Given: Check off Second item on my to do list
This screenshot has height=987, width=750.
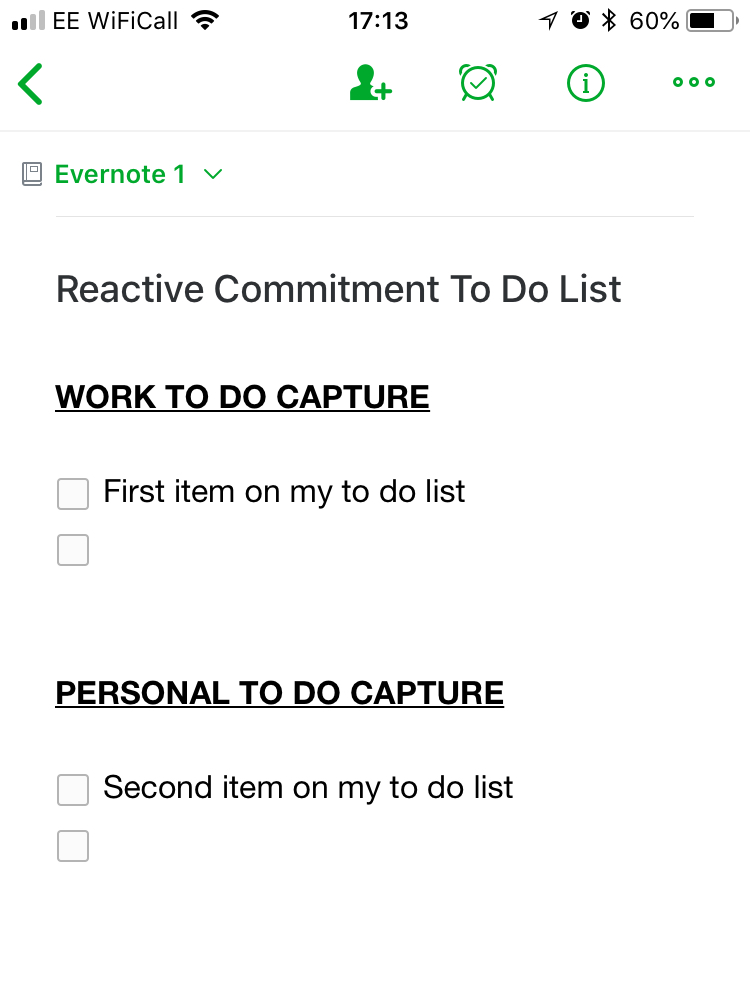Looking at the screenshot, I should point(73,790).
